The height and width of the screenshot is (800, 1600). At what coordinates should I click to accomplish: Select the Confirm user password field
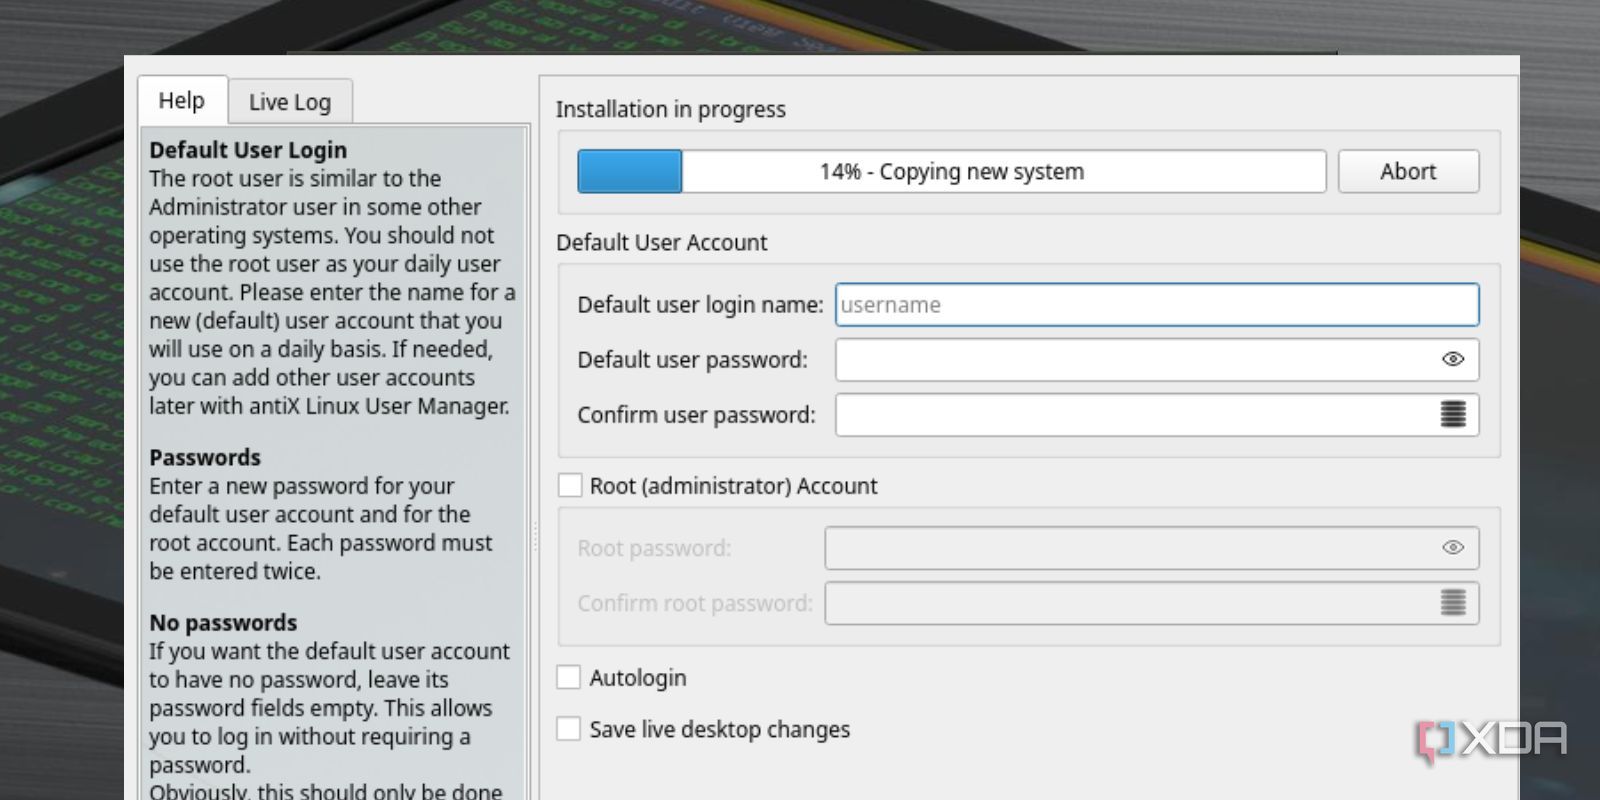[1157, 415]
